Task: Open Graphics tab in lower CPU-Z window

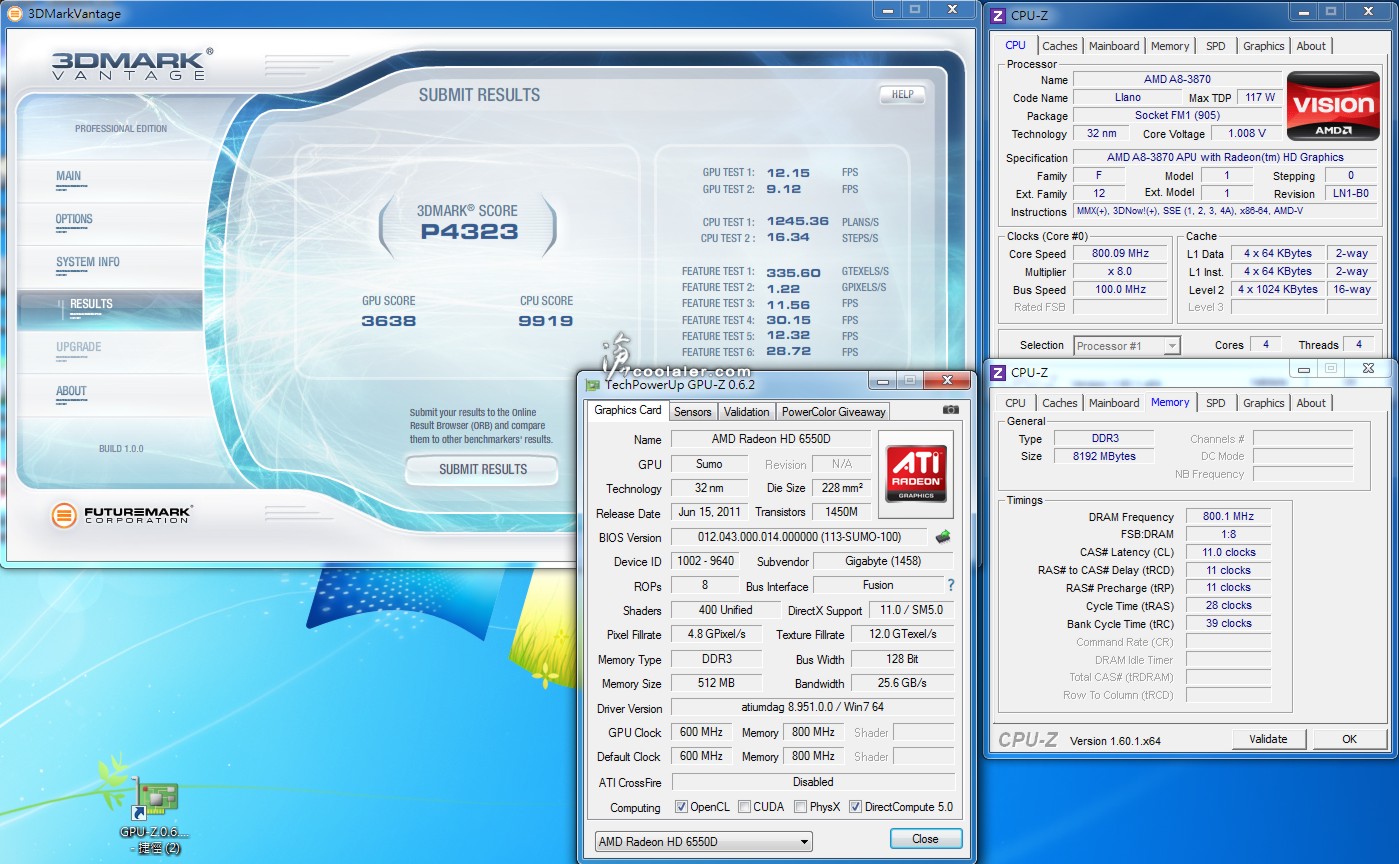Action: pyautogui.click(x=1264, y=403)
